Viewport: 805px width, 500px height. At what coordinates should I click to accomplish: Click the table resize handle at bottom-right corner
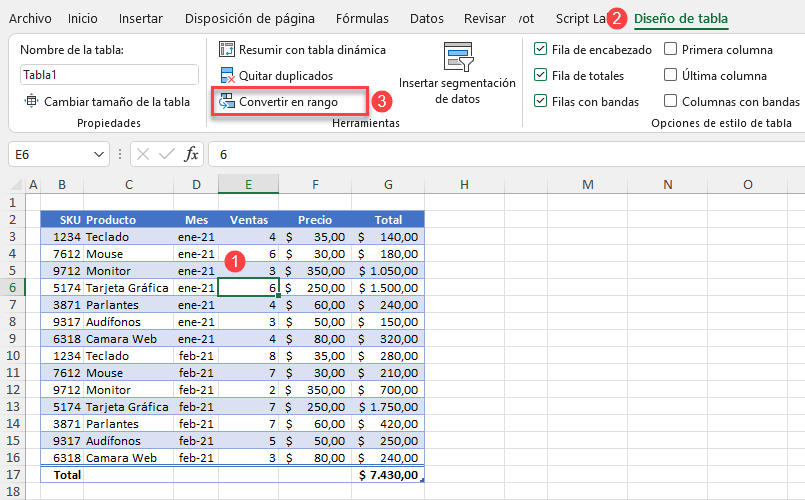click(422, 480)
